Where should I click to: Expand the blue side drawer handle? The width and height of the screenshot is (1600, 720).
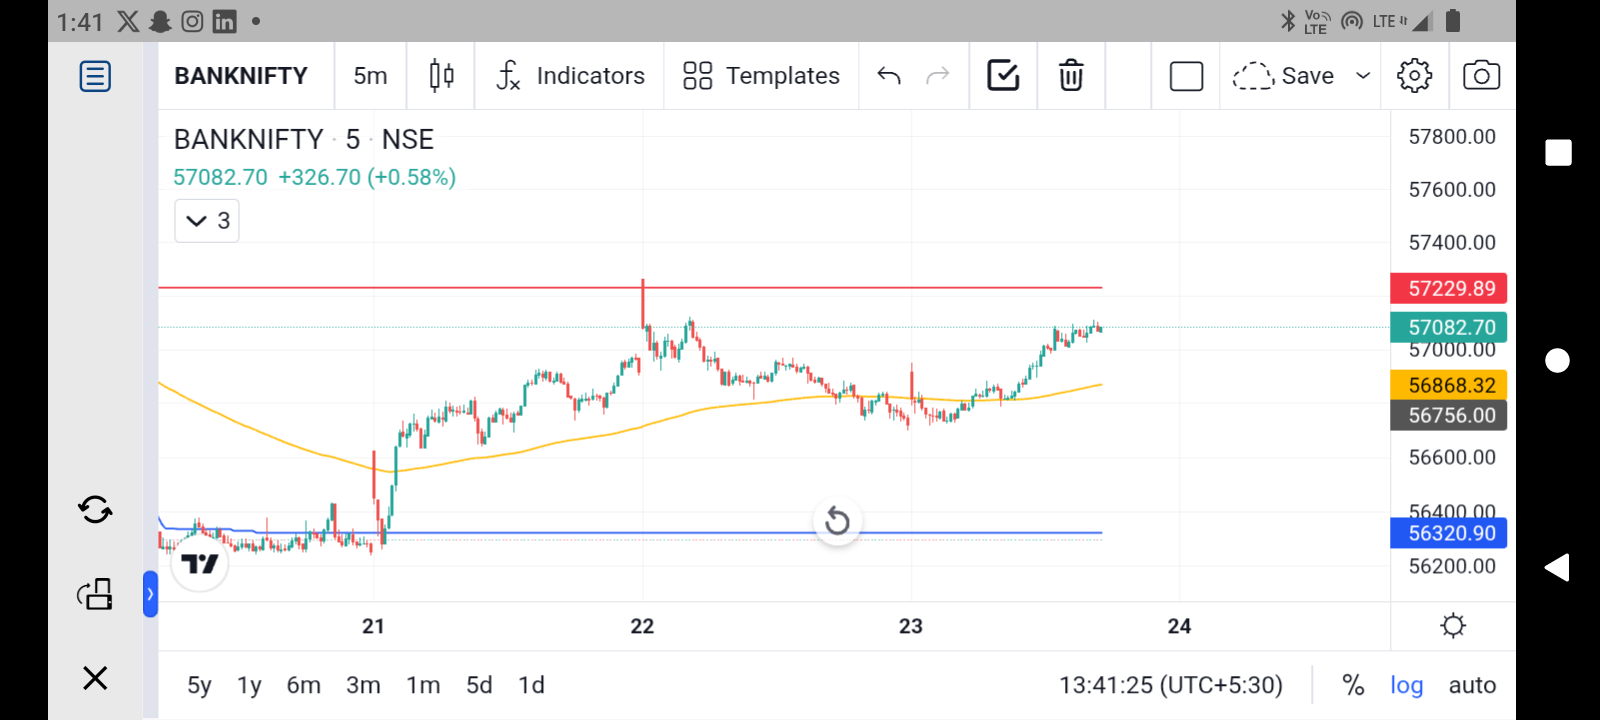click(x=150, y=594)
